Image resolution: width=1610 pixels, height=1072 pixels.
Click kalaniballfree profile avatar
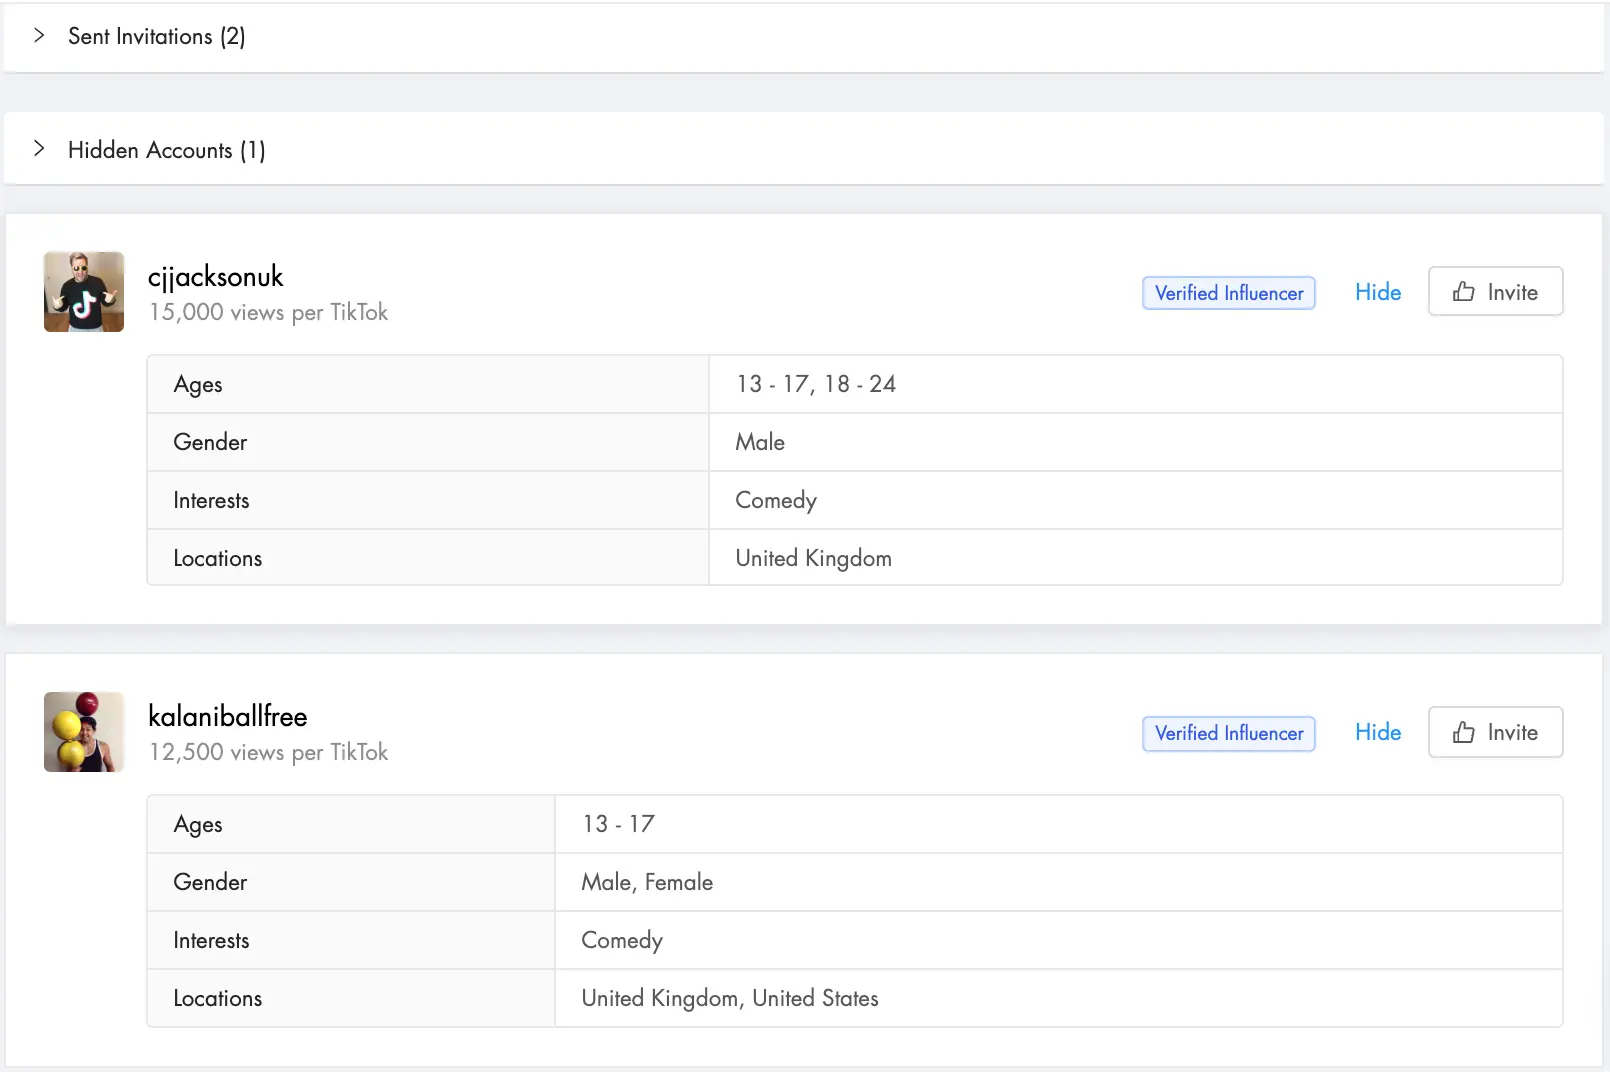[x=84, y=732]
